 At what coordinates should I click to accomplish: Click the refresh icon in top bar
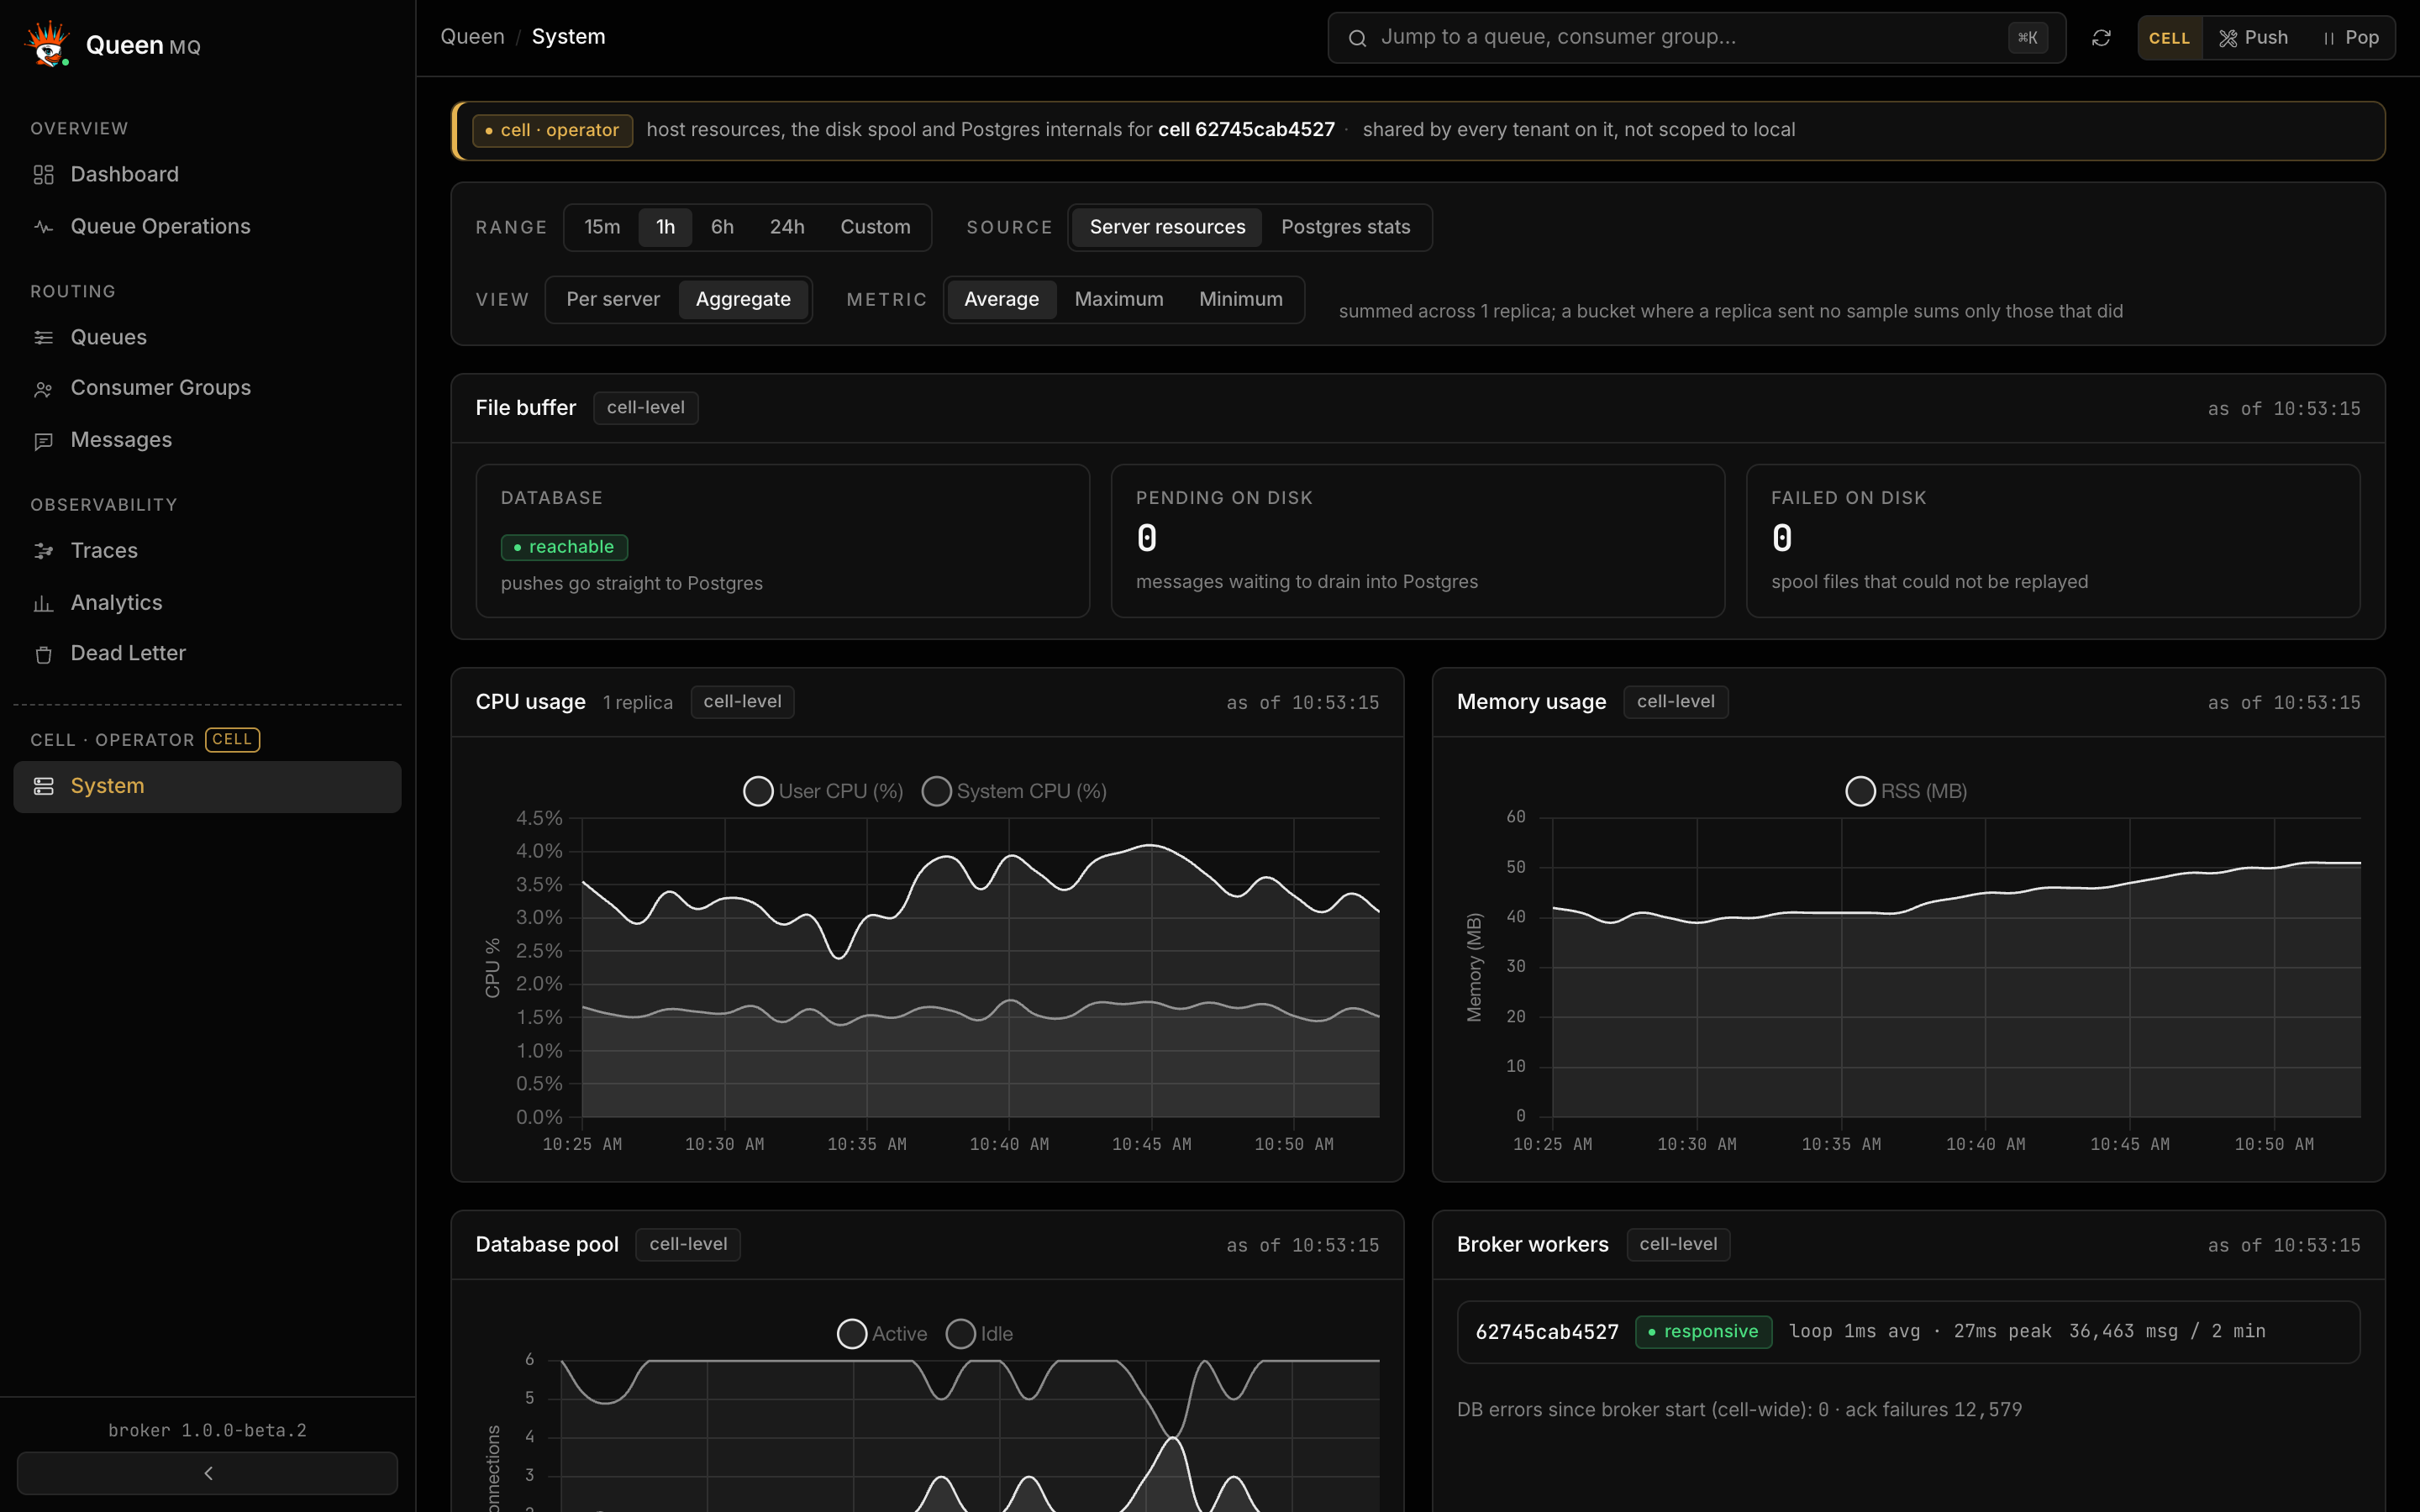pos(2101,38)
